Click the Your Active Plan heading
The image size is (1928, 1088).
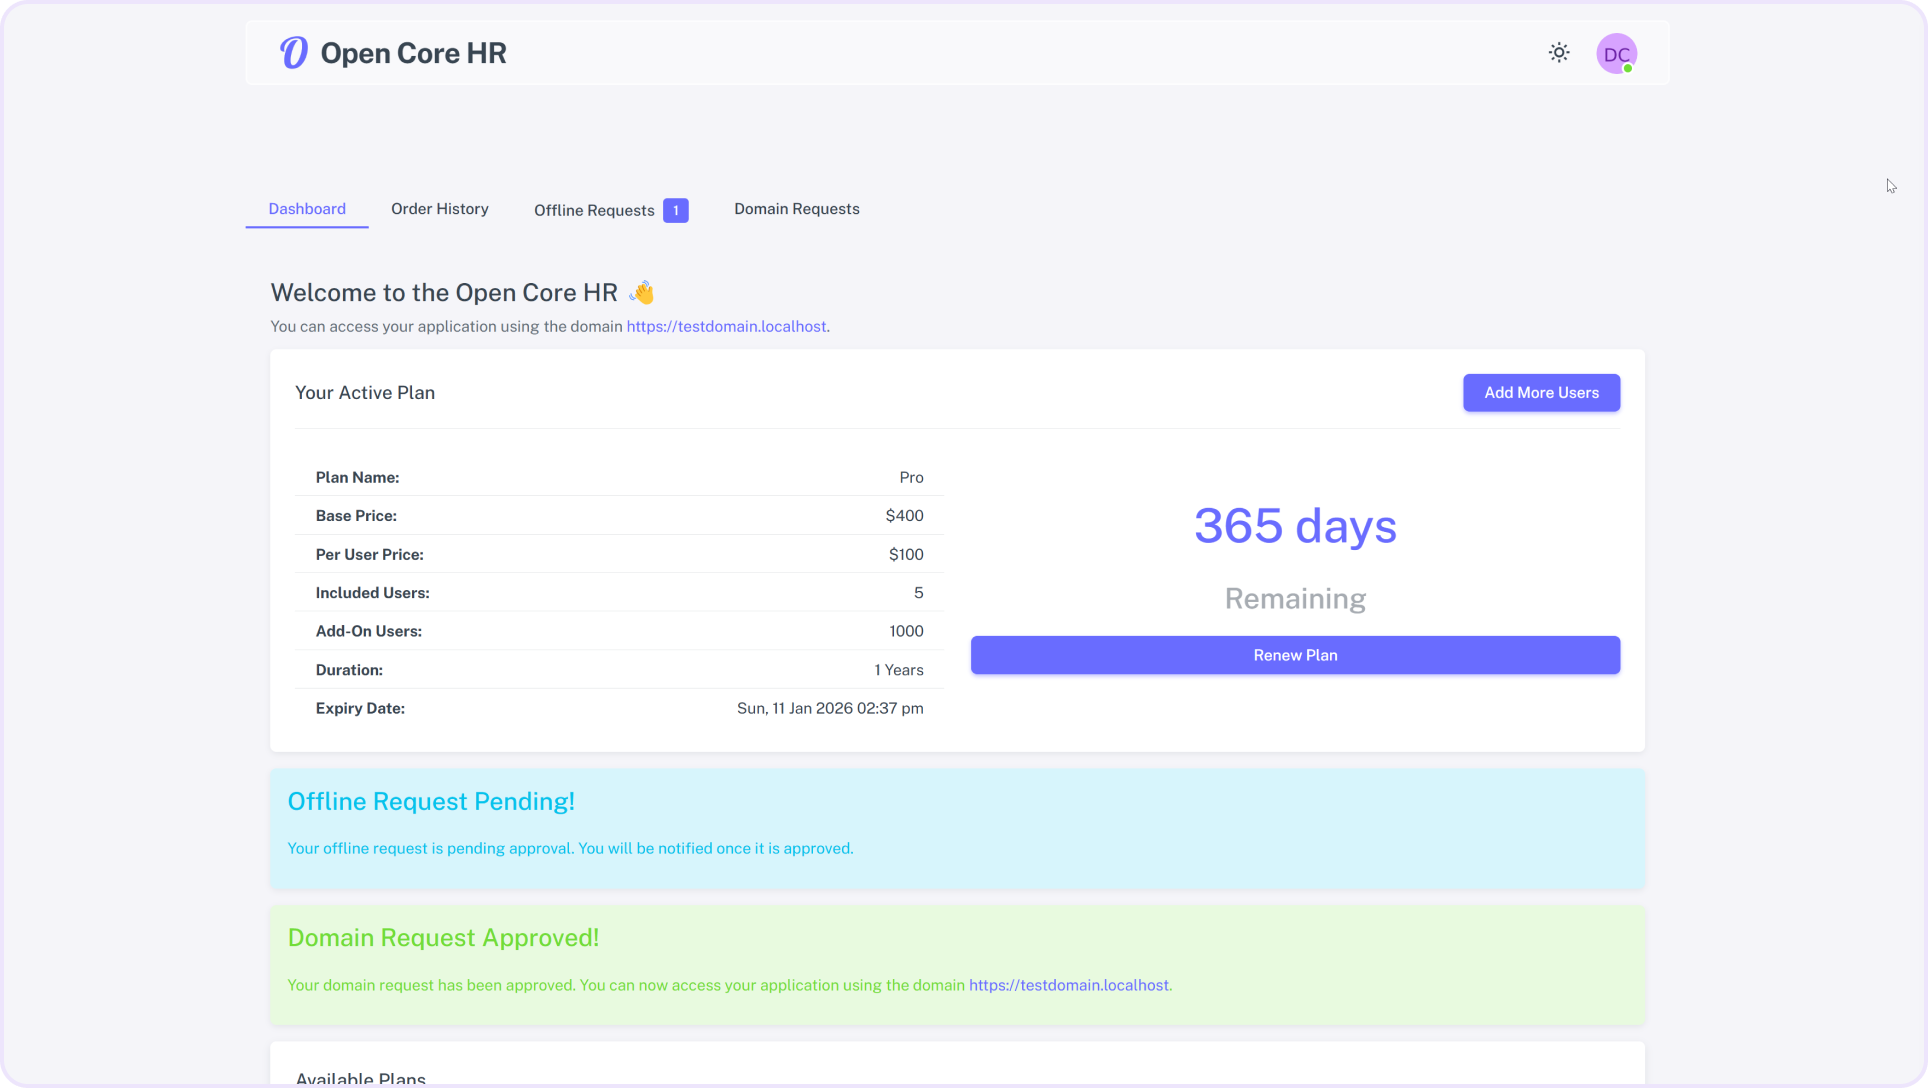pos(364,392)
